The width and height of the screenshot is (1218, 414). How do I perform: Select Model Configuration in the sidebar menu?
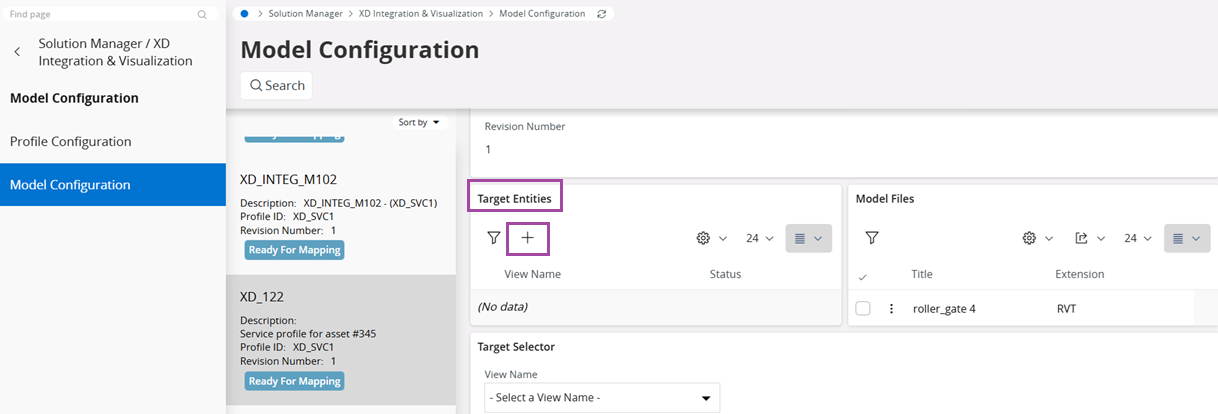[70, 185]
